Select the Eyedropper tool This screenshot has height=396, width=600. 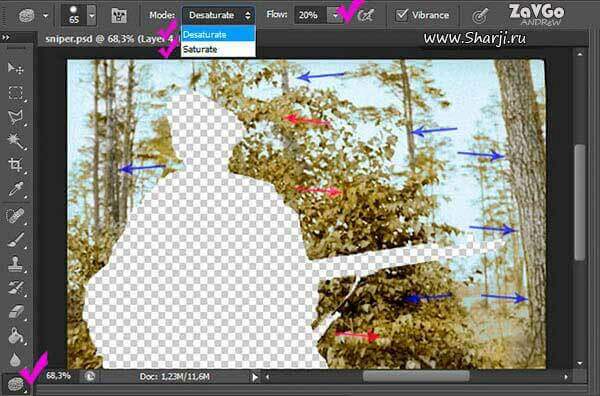click(x=16, y=189)
